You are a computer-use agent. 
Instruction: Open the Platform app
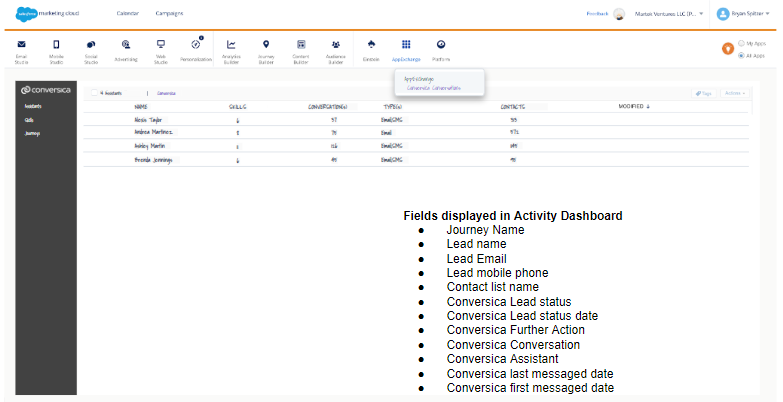tap(441, 50)
